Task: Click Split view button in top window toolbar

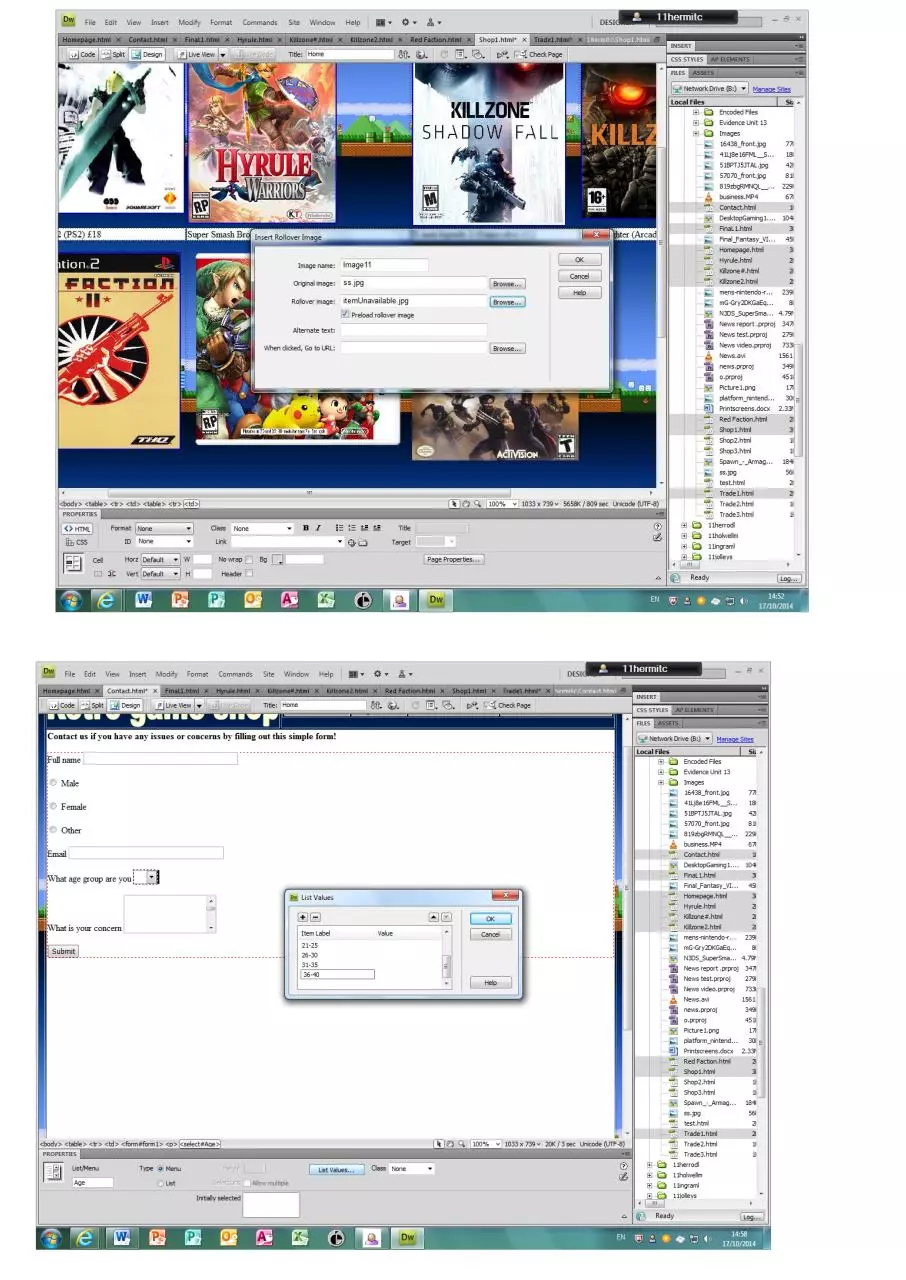Action: (x=113, y=54)
